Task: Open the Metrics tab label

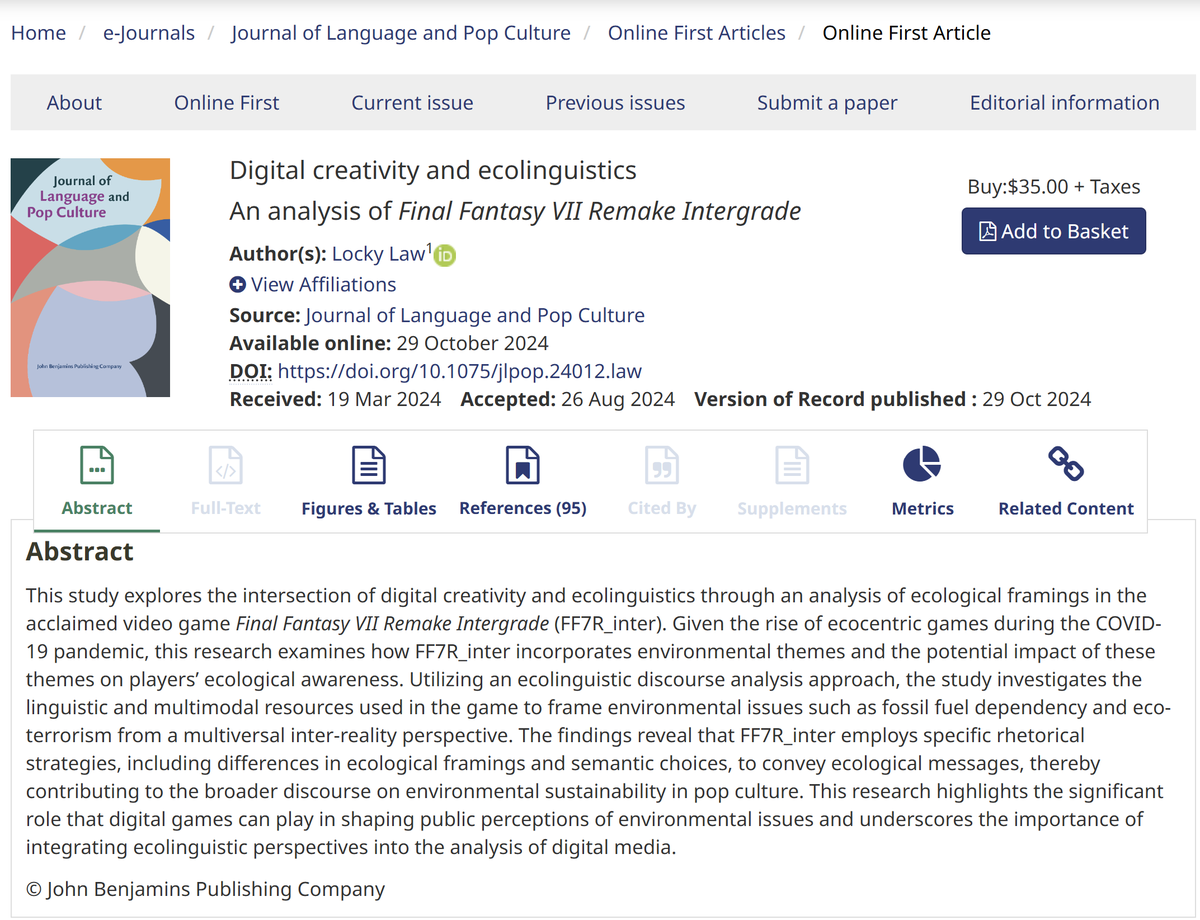Action: click(x=923, y=508)
